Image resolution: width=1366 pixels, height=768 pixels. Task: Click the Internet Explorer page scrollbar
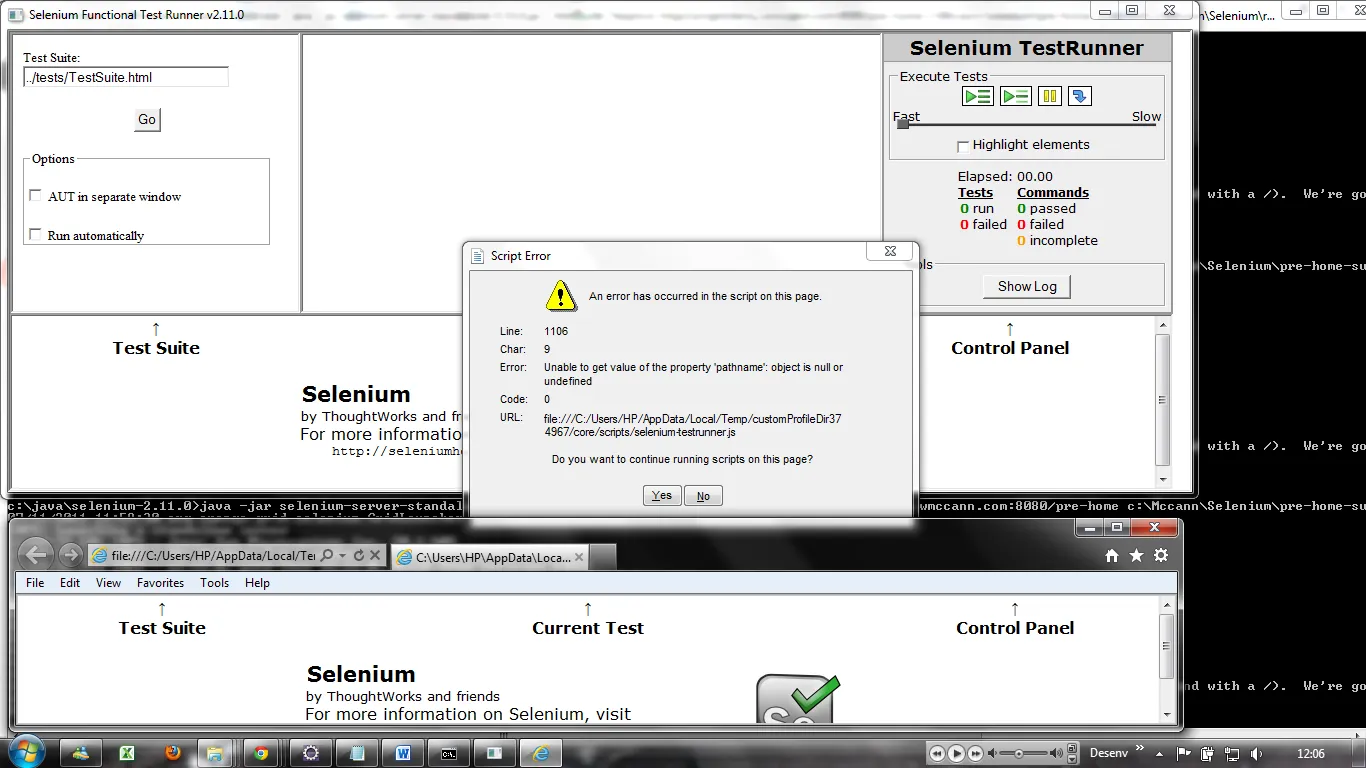pos(1167,658)
